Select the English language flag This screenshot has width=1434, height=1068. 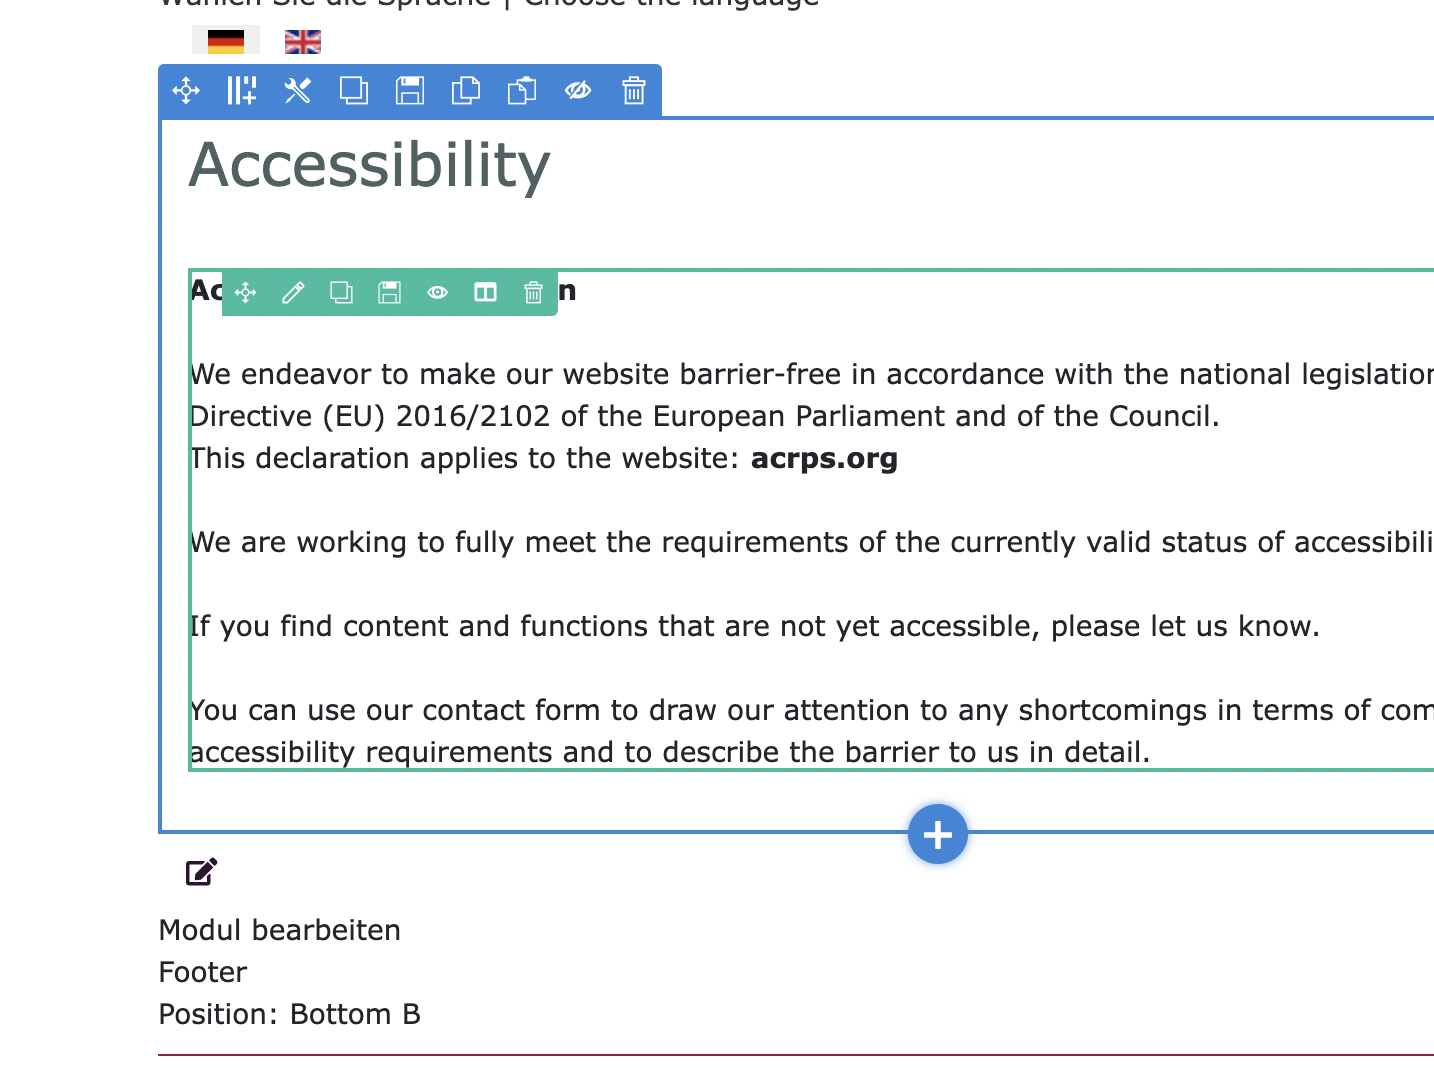pyautogui.click(x=302, y=41)
